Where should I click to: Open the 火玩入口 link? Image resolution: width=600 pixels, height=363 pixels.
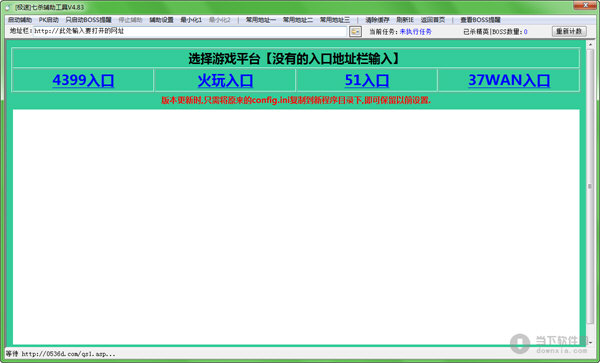click(x=225, y=80)
